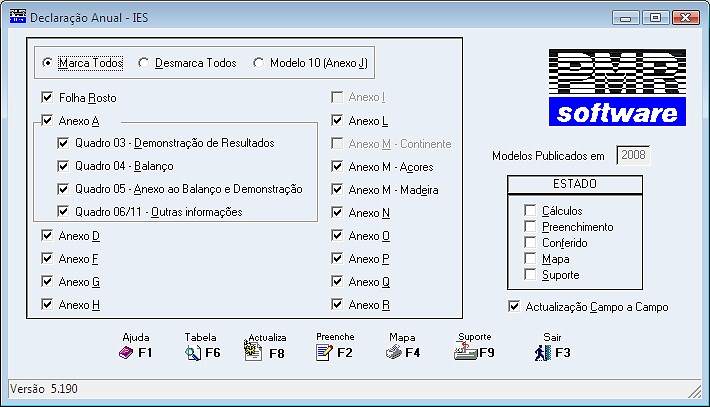This screenshot has width=710, height=407.
Task: Enable the Preenchimento state checkbox
Action: click(530, 226)
